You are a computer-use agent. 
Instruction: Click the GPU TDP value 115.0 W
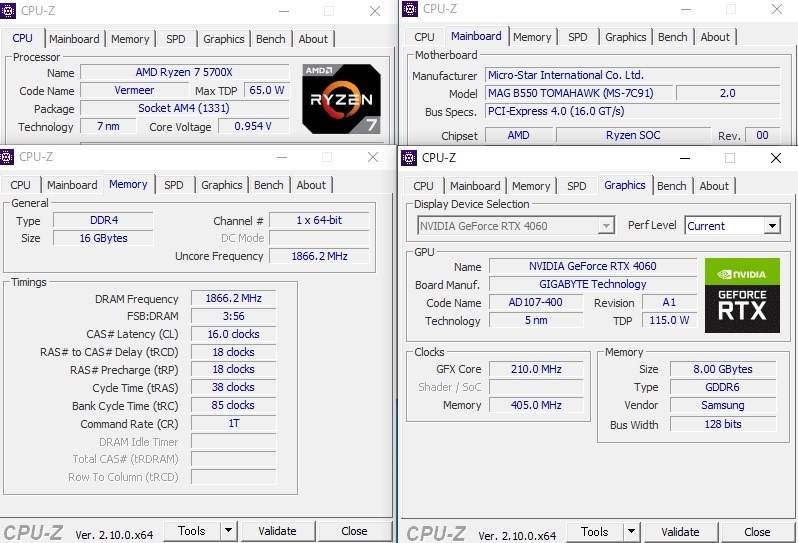(669, 320)
